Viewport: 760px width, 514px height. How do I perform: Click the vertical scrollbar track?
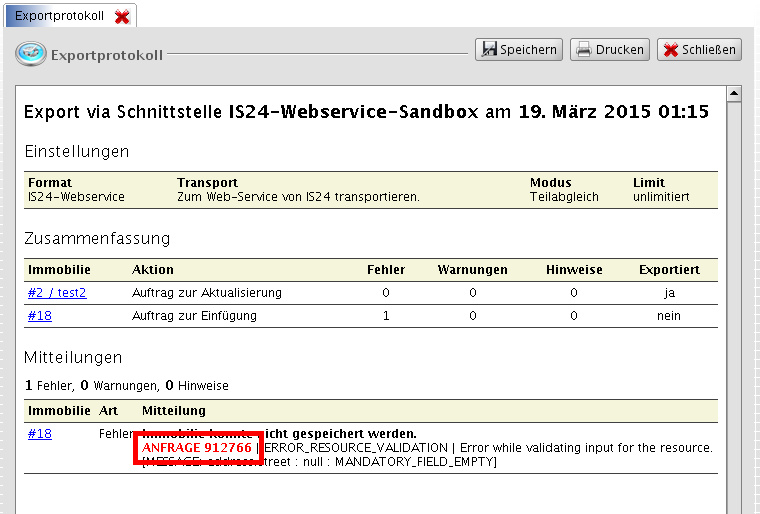pos(733,300)
